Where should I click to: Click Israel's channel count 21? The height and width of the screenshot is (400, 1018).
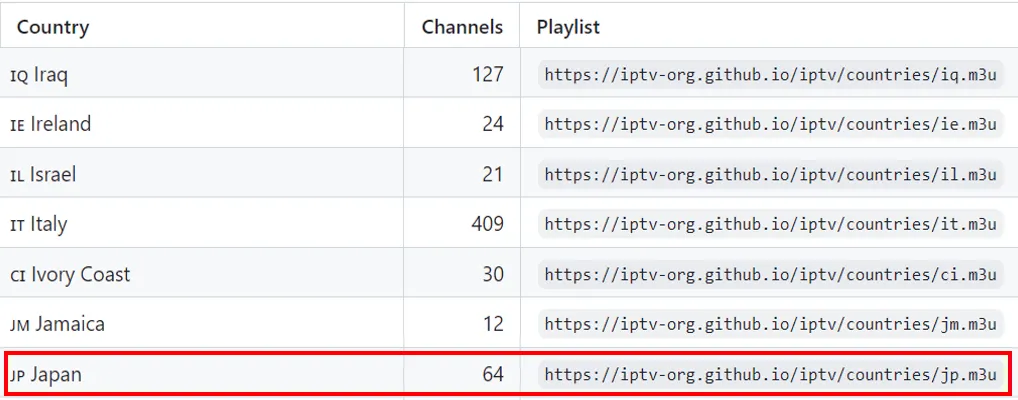(493, 174)
